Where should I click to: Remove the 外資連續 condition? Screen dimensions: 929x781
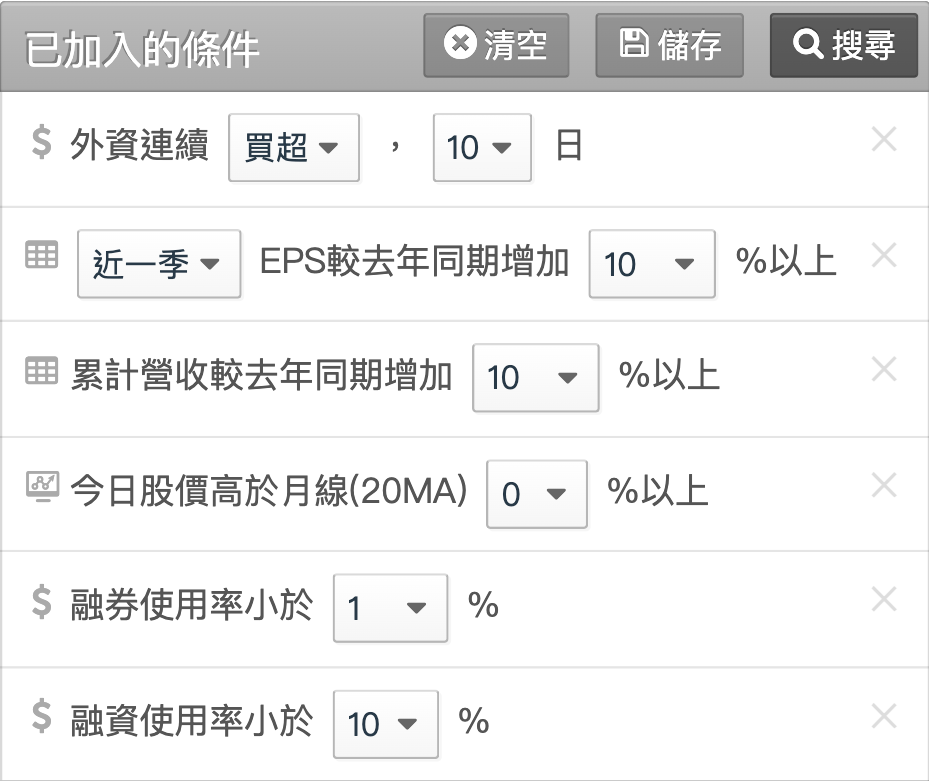[884, 139]
